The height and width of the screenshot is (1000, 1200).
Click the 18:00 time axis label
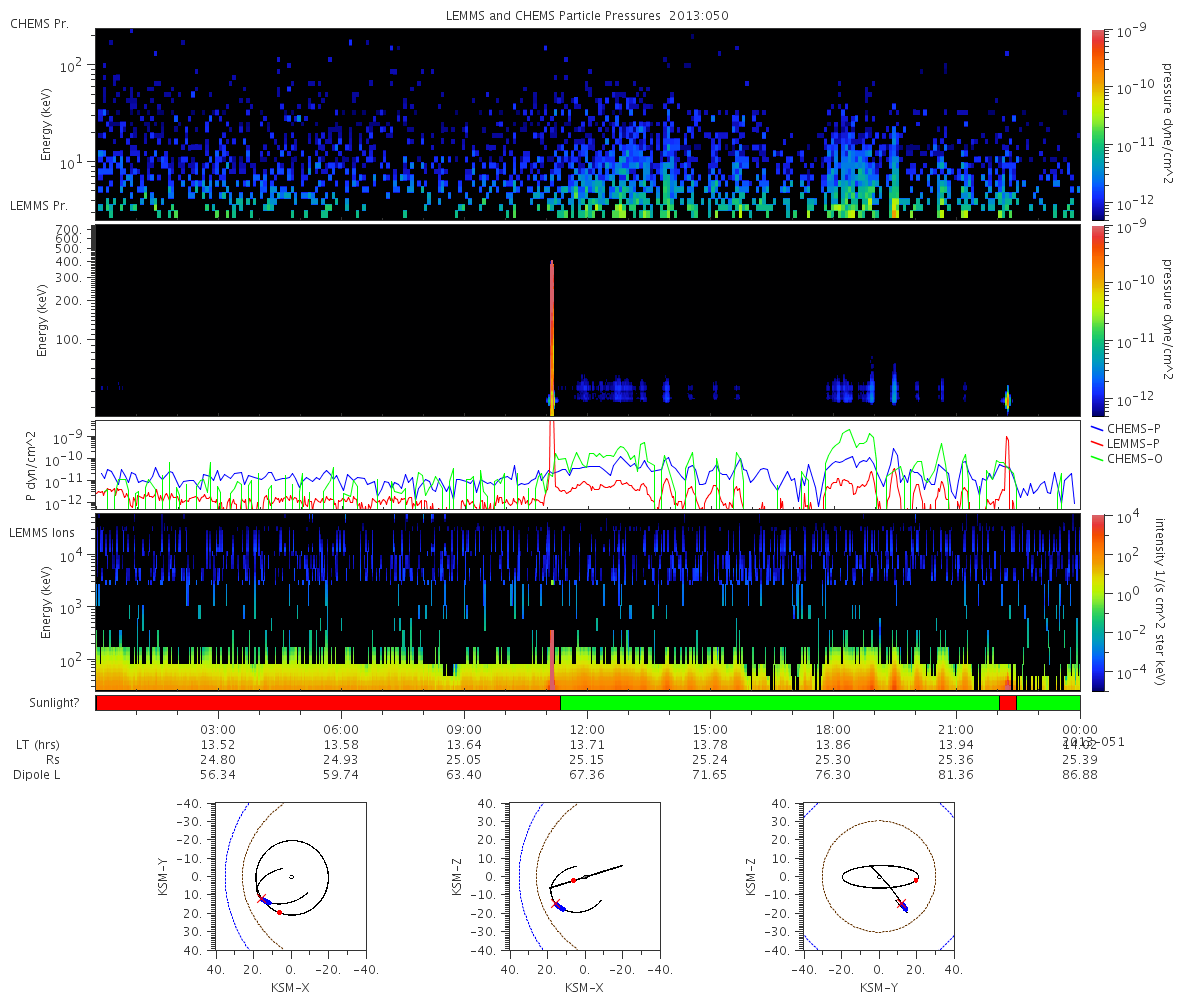click(833, 729)
